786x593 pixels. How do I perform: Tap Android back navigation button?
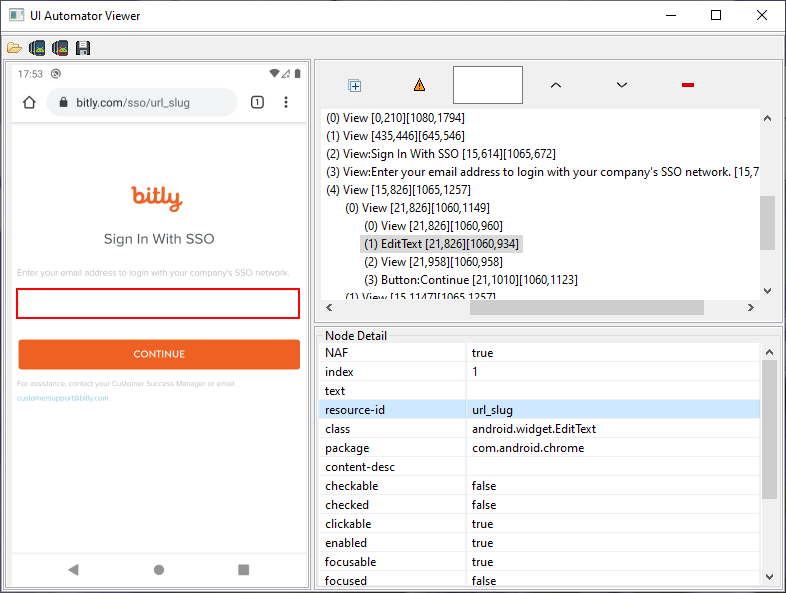[x=74, y=569]
